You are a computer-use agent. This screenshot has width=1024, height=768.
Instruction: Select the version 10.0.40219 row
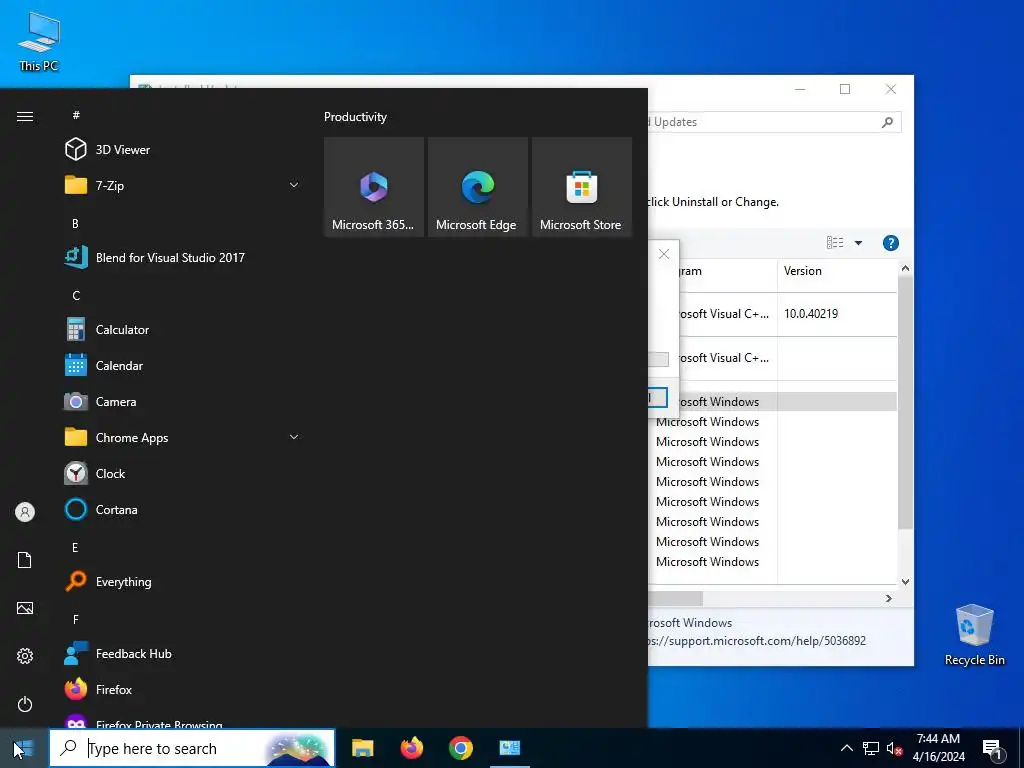click(x=772, y=314)
